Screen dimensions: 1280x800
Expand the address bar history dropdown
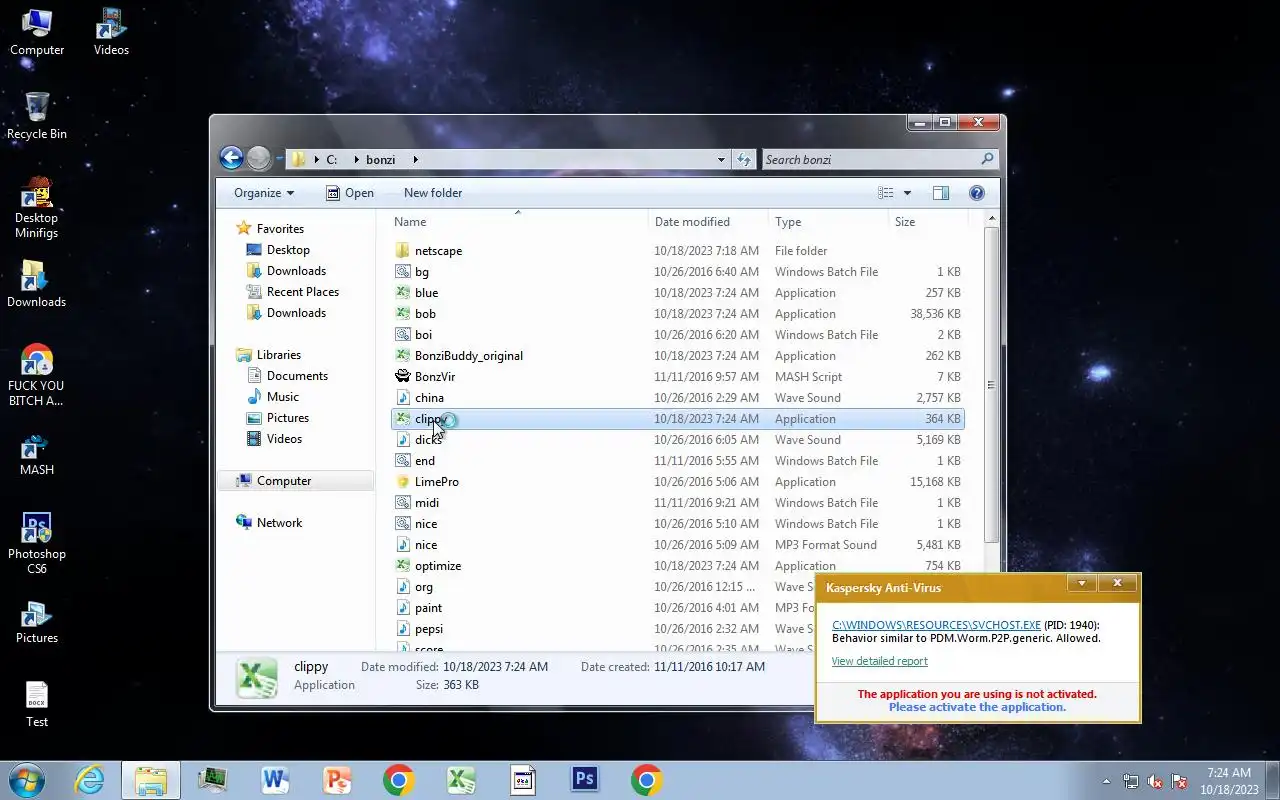click(x=721, y=159)
